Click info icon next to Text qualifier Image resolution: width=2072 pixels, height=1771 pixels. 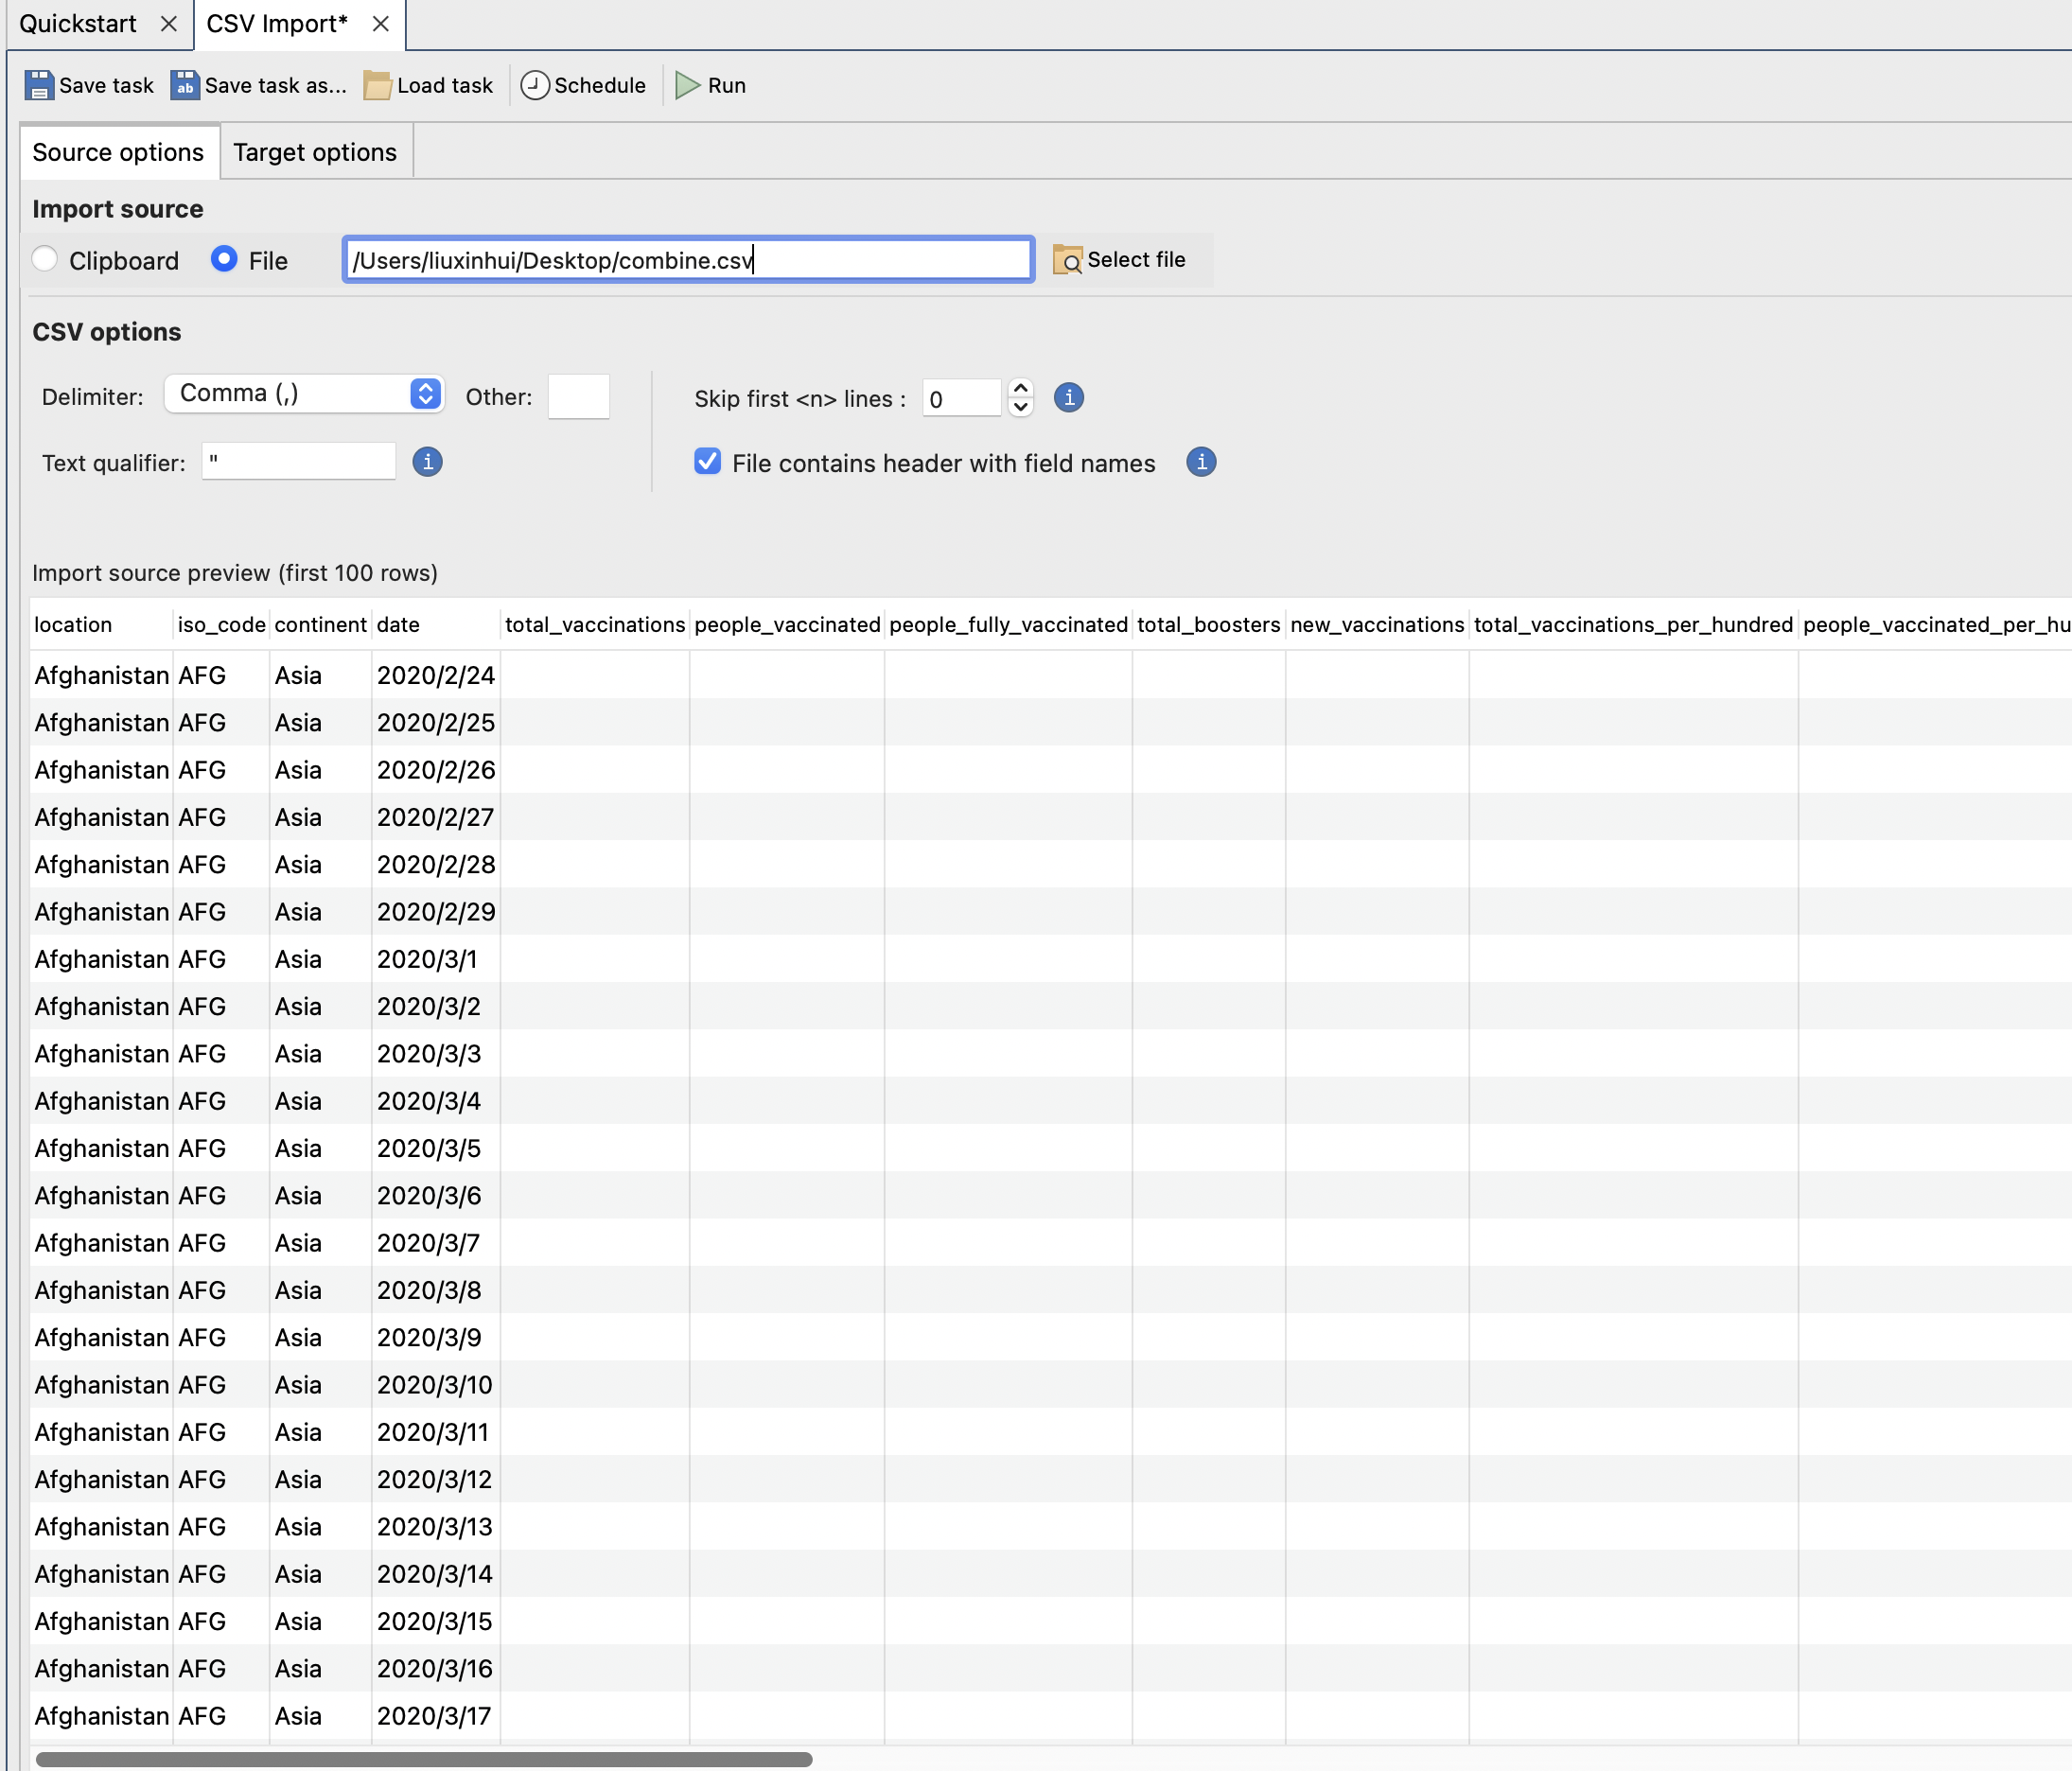click(x=427, y=462)
